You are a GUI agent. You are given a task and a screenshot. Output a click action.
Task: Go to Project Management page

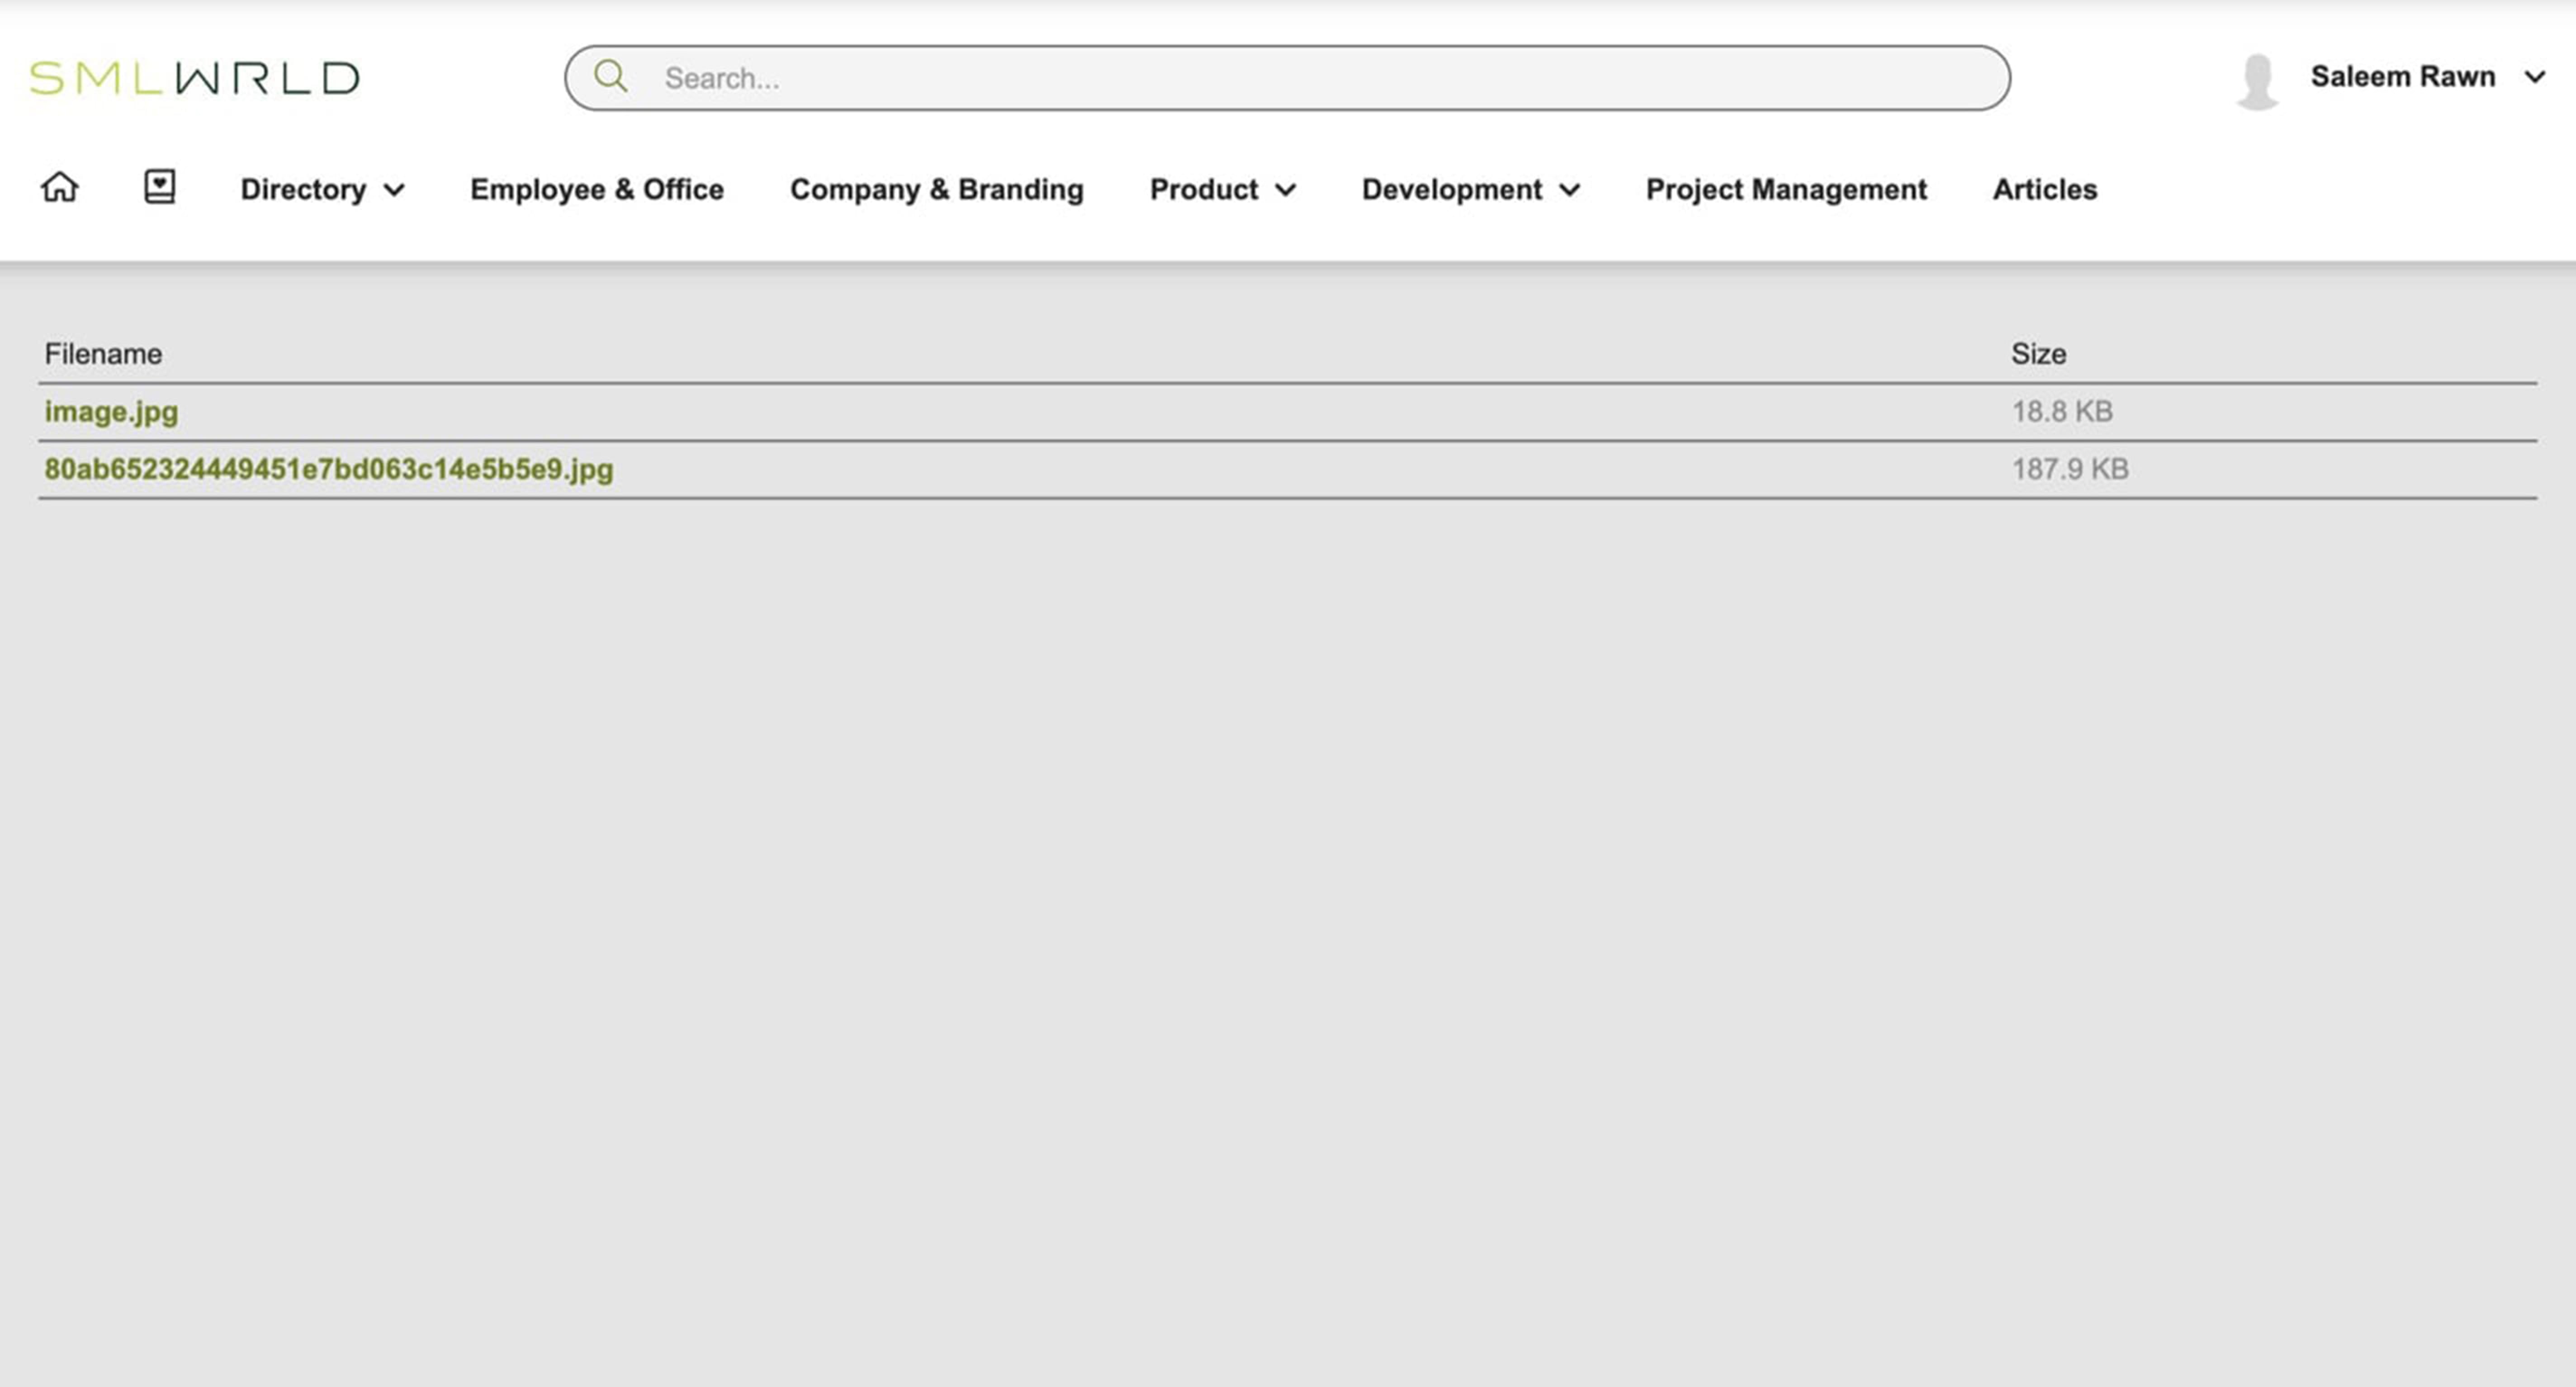[x=1786, y=189]
